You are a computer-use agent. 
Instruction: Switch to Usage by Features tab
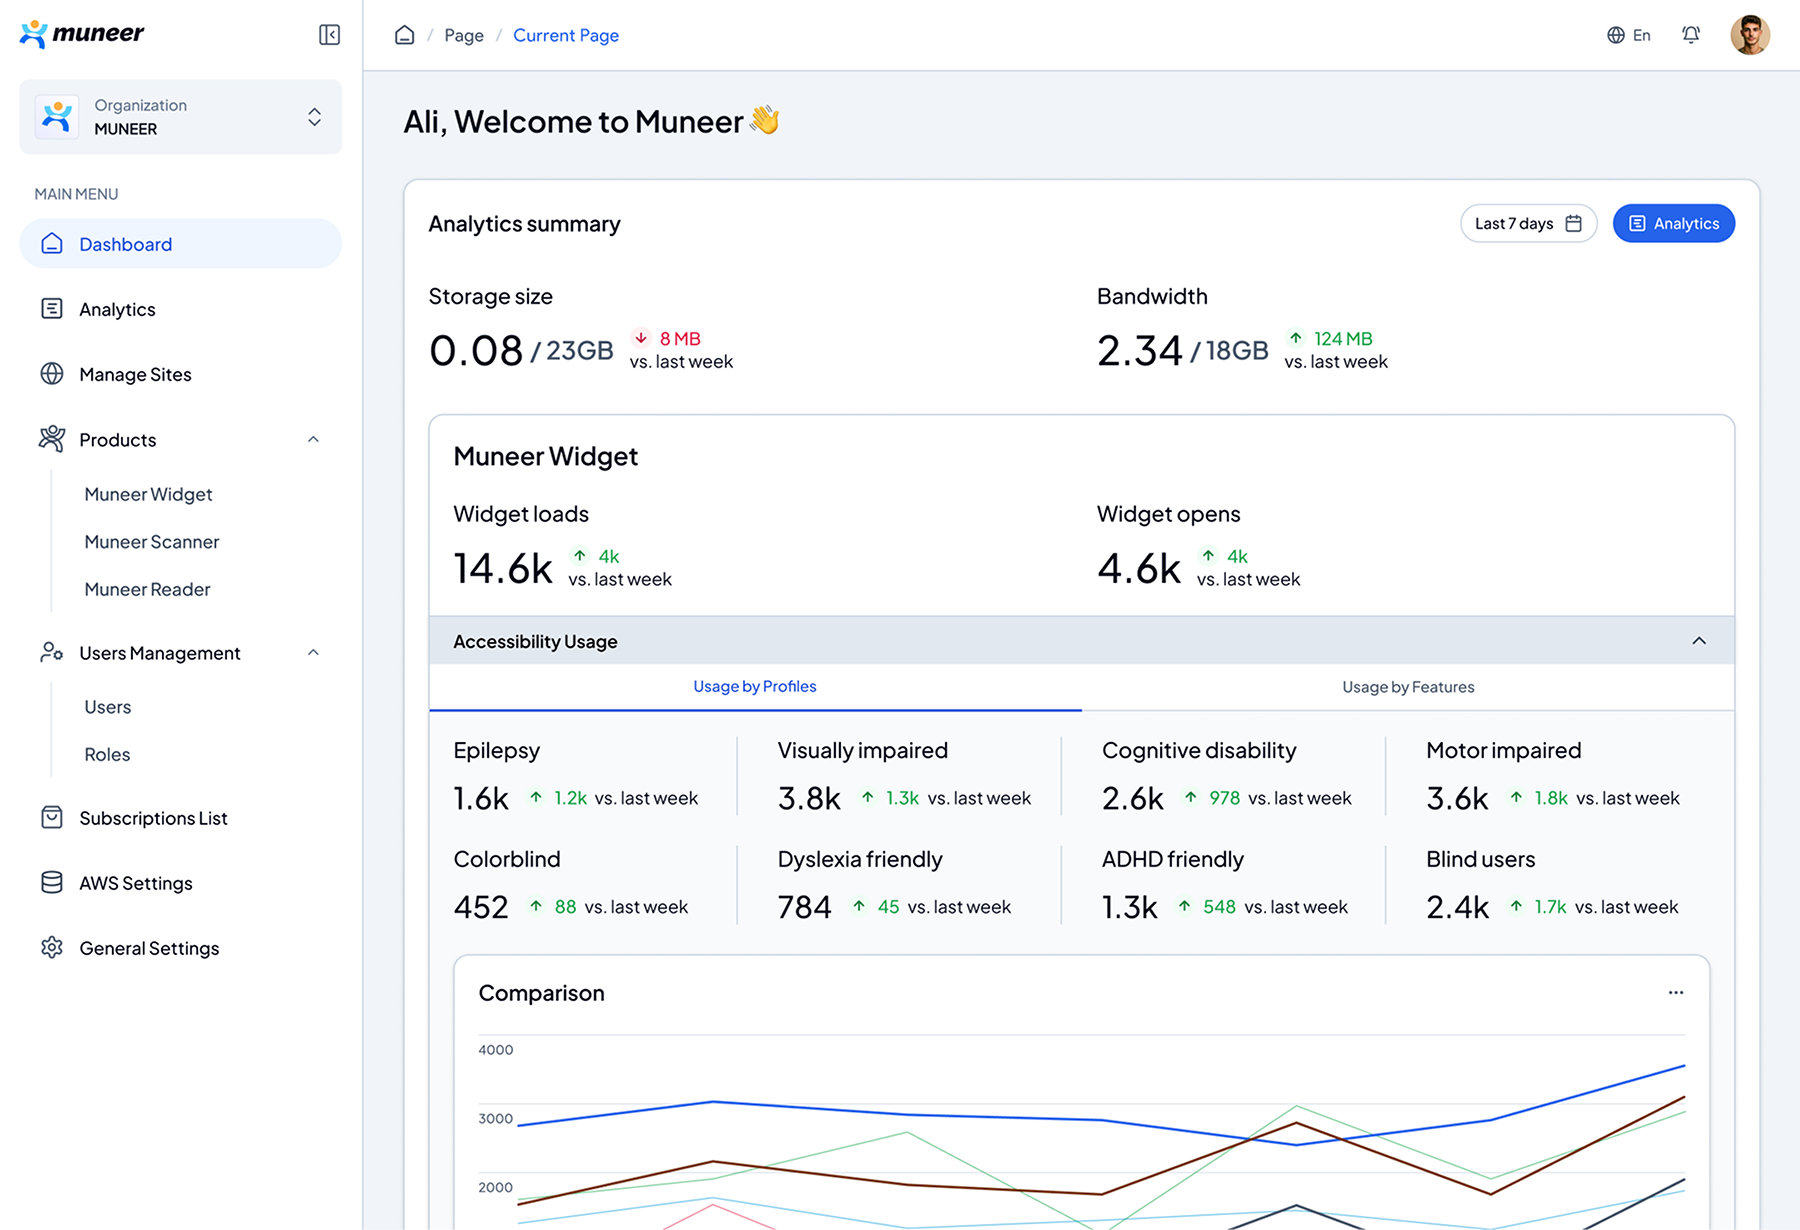1408,687
